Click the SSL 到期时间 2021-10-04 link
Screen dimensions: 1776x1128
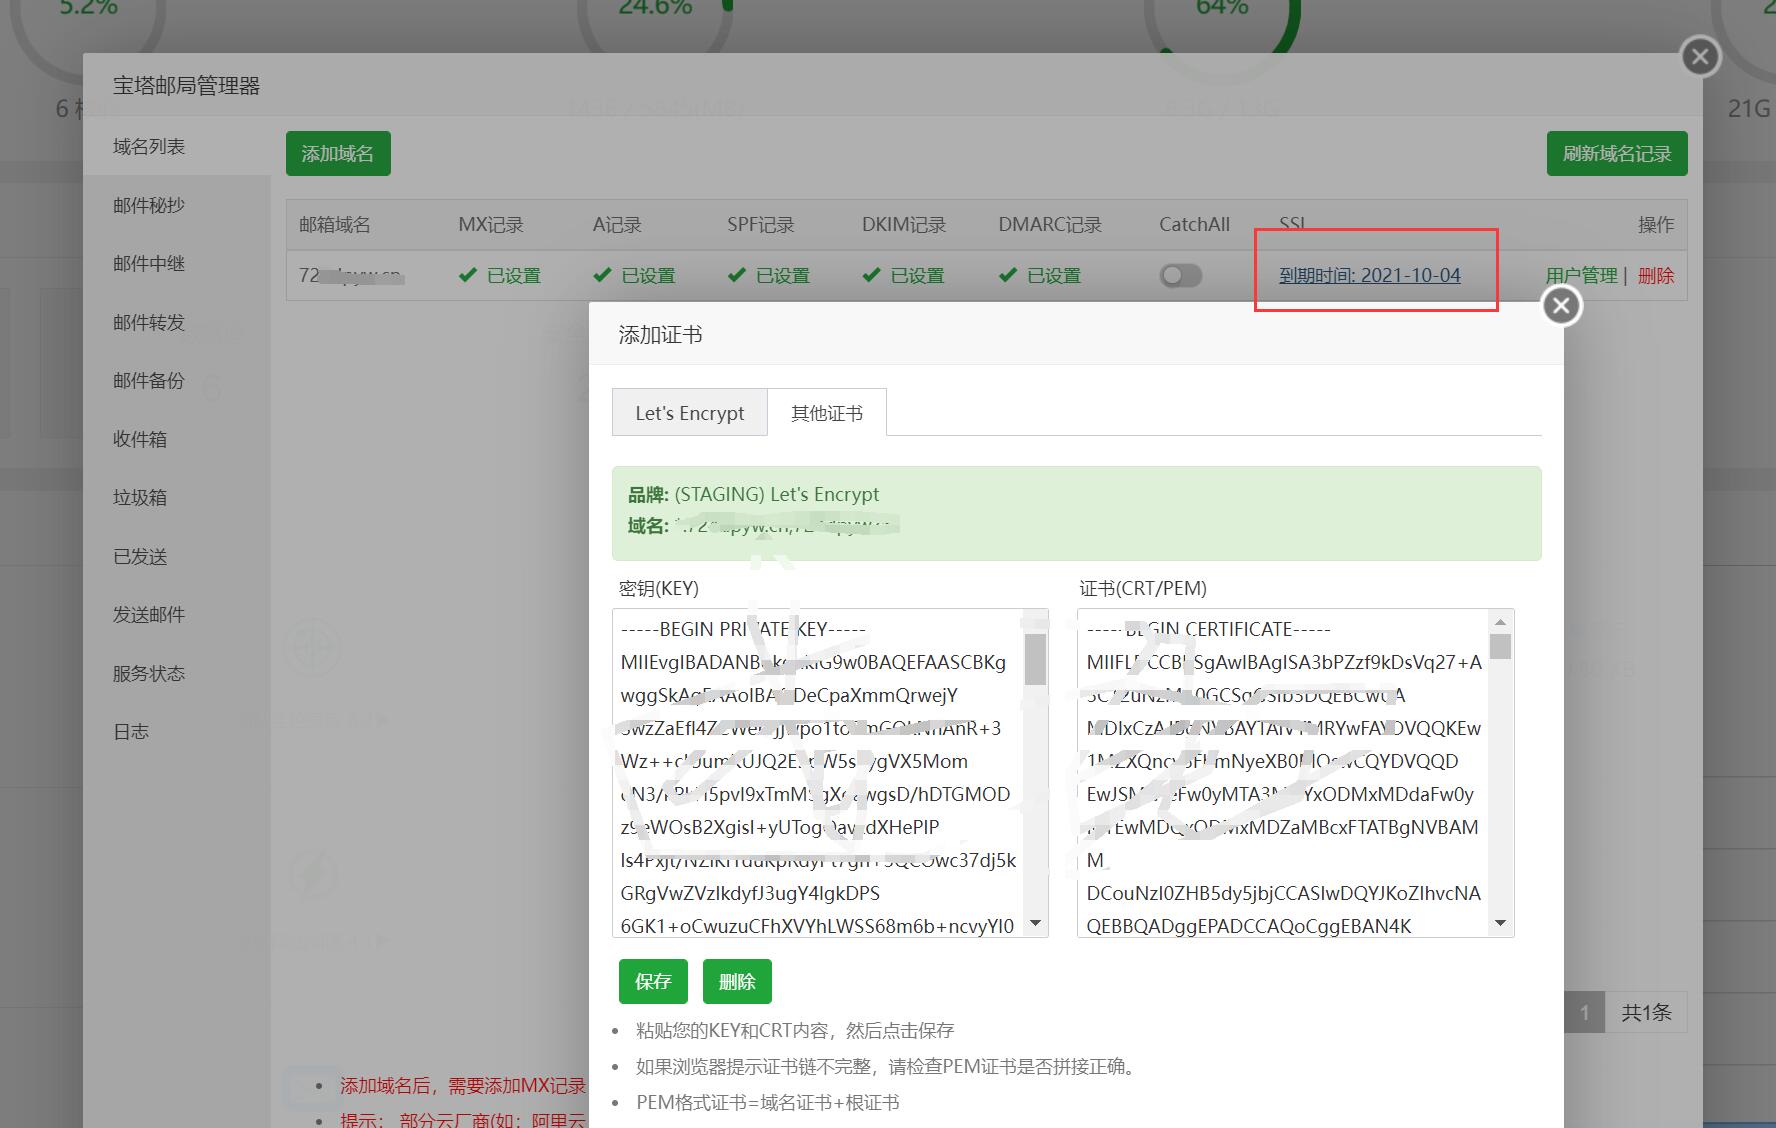[1370, 275]
